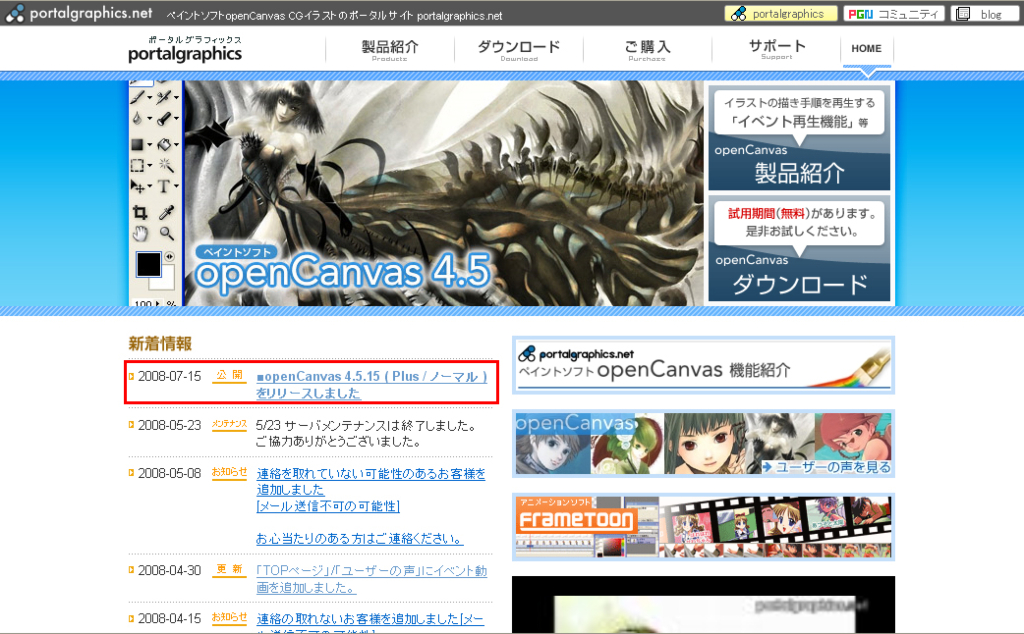
Task: Click the black foreground color swatch in the banner
Action: (148, 264)
